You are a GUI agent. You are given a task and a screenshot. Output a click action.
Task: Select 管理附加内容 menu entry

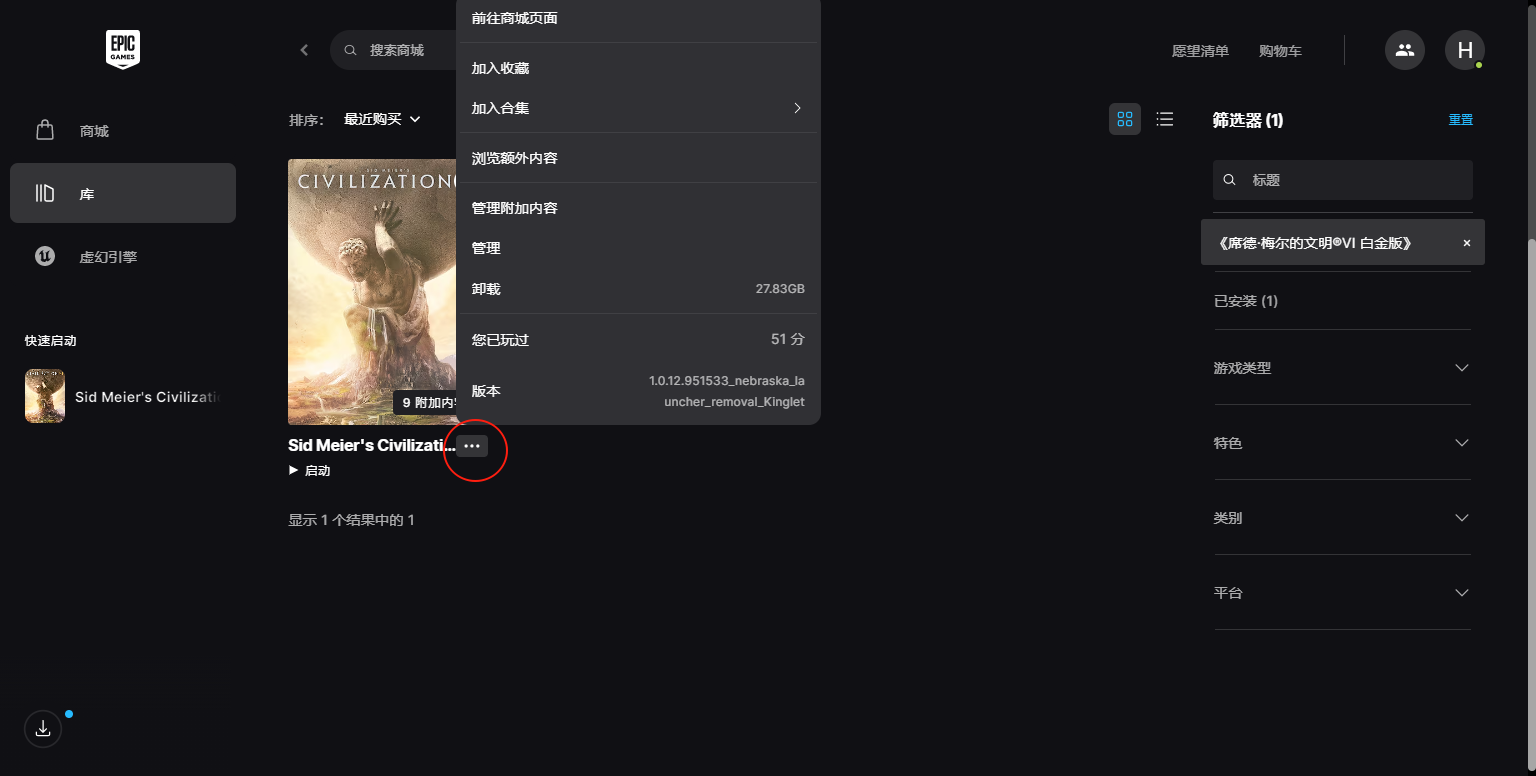[x=638, y=208]
